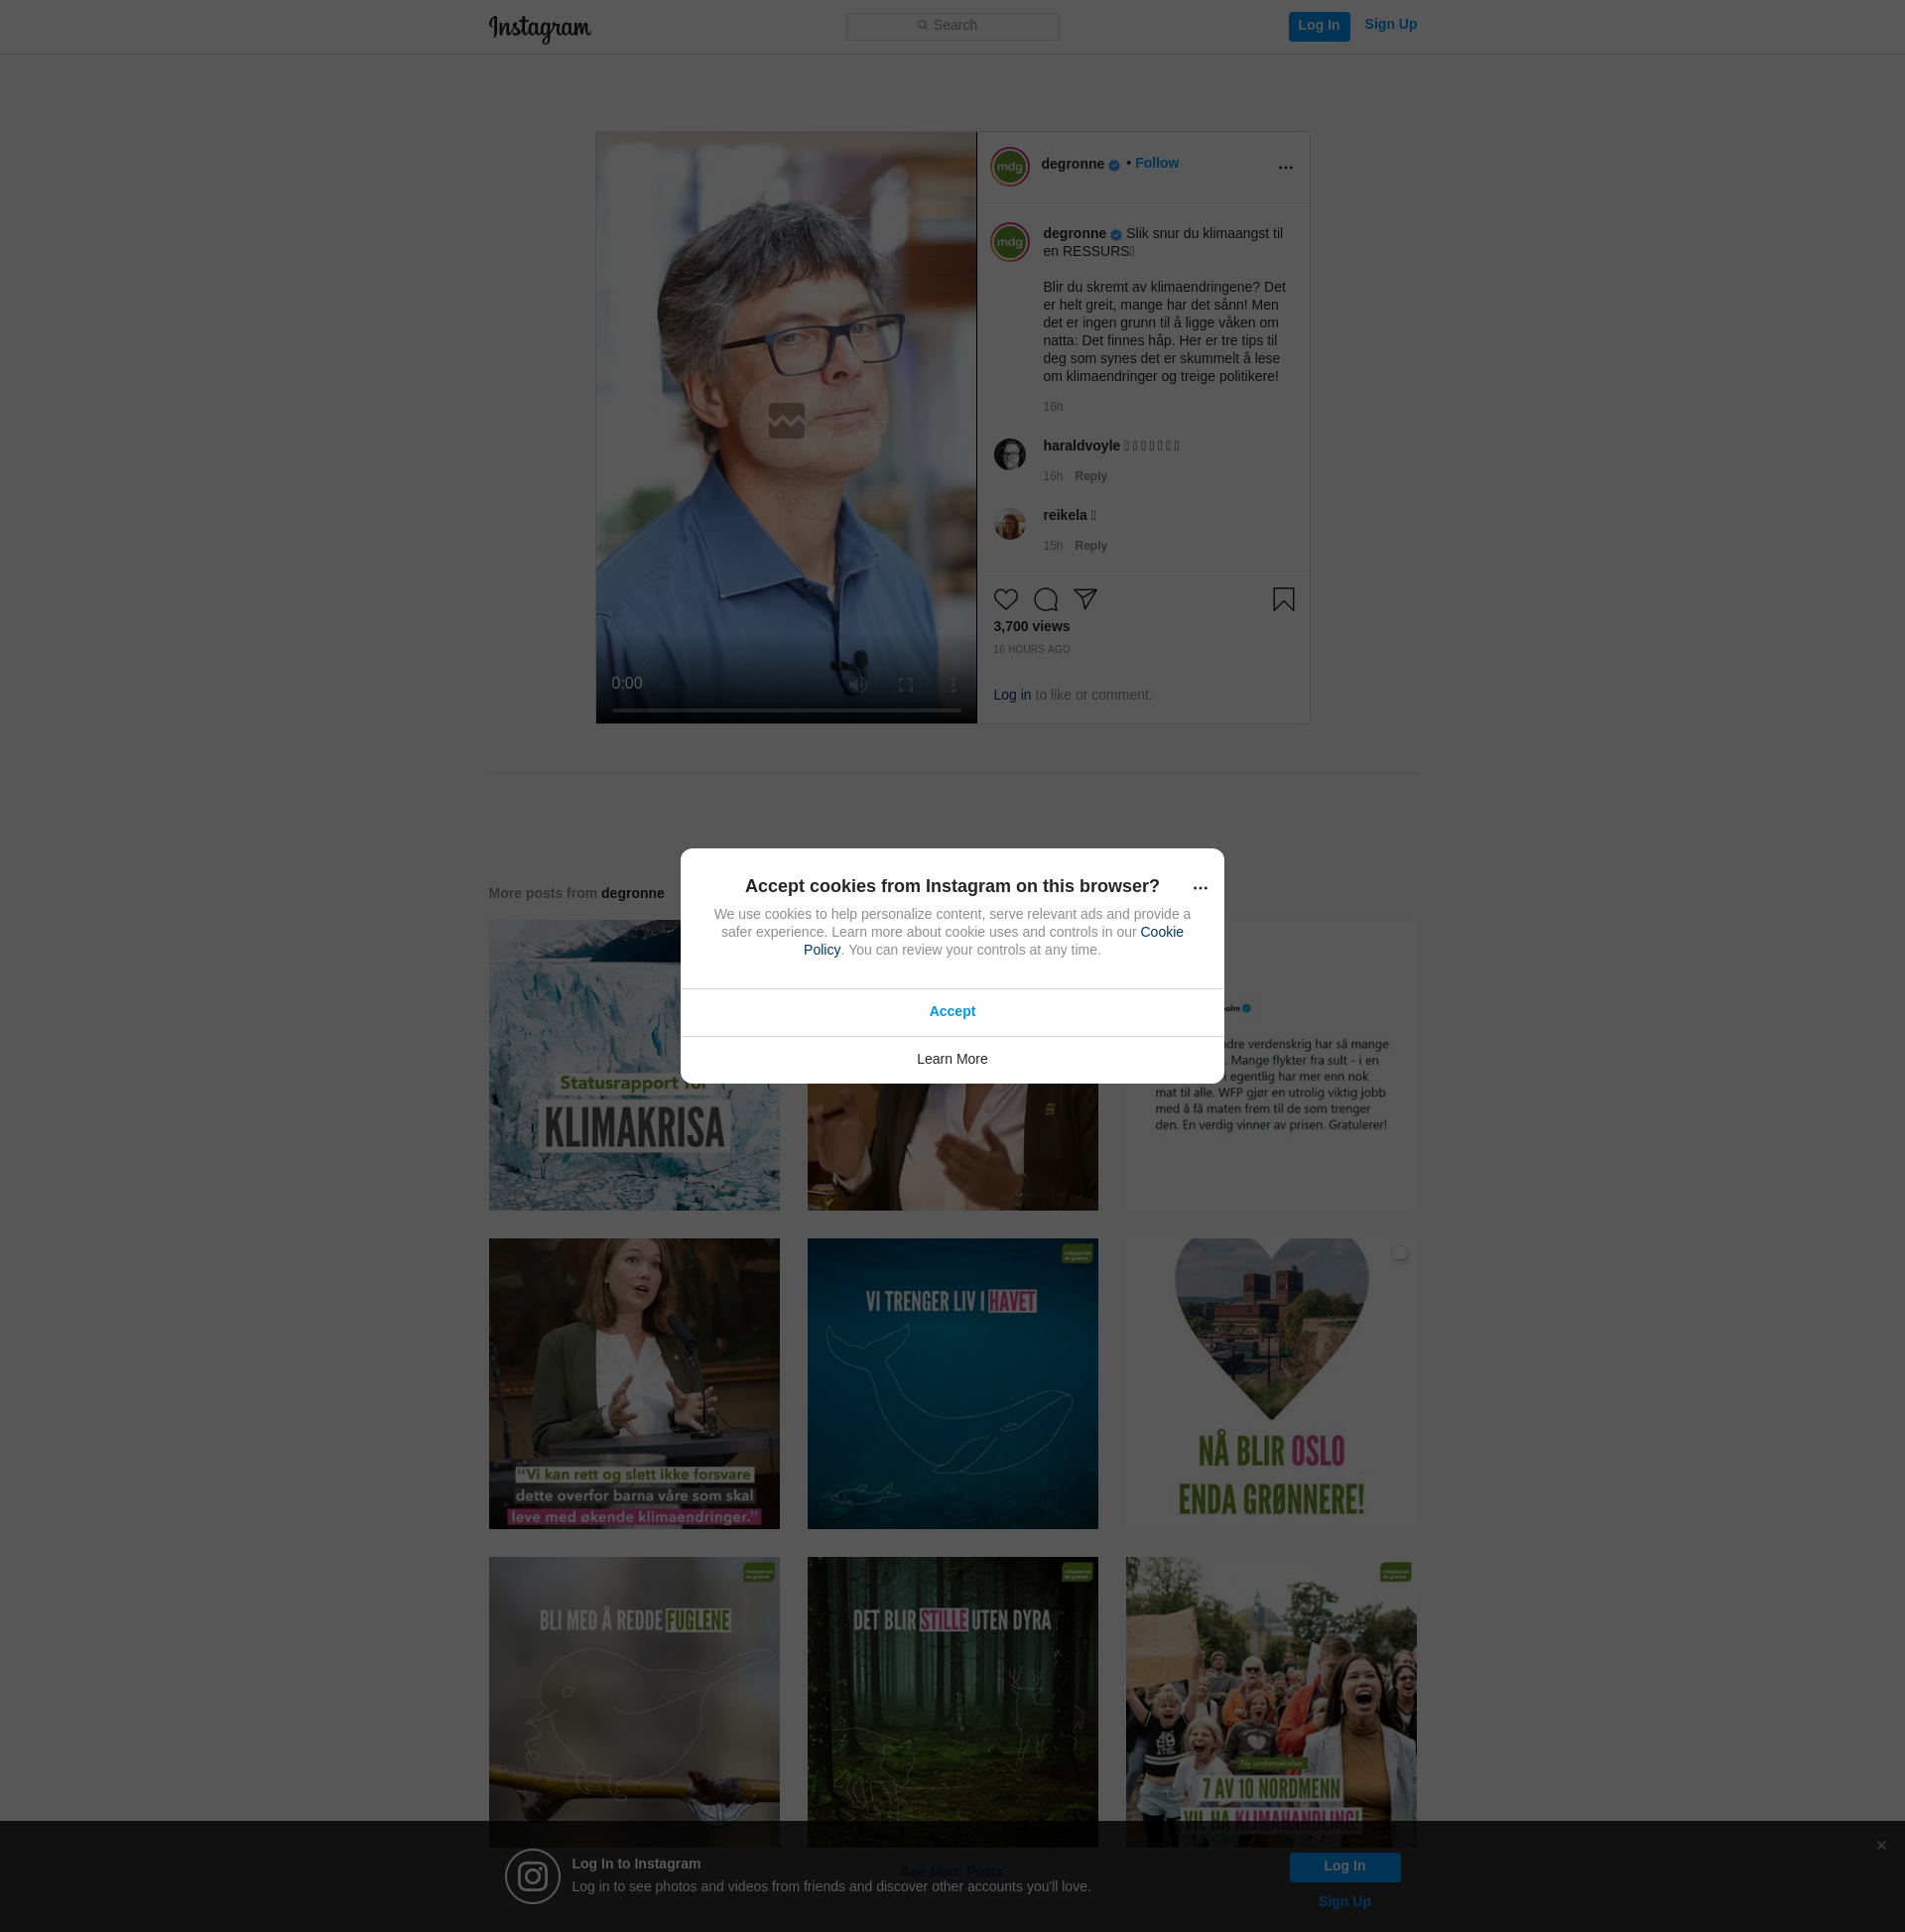Open post options three-dots menu
This screenshot has height=1932, width=1905.
point(1285,168)
